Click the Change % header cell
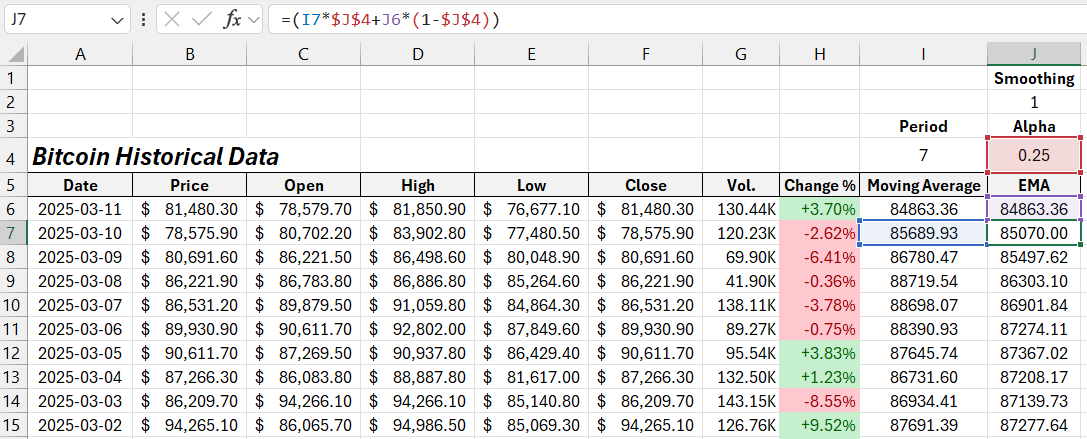This screenshot has height=439, width=1087. click(x=819, y=185)
